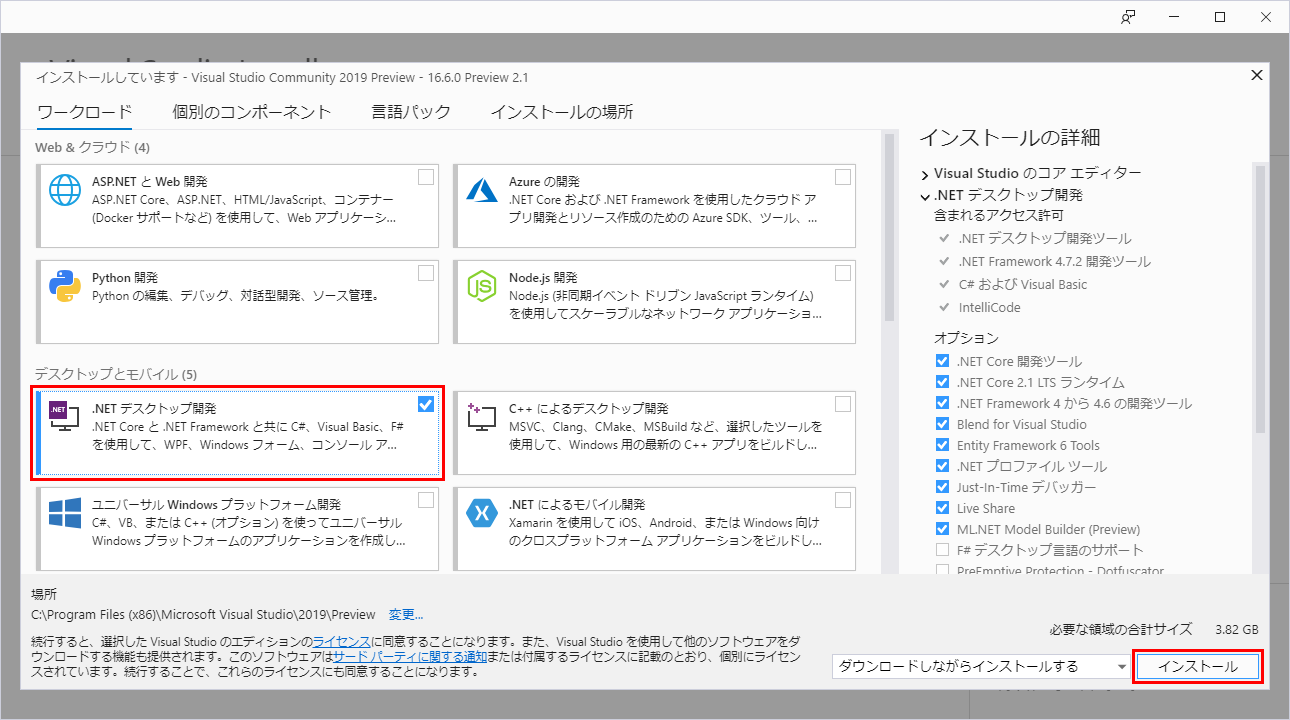Check the Node.js 開発 workload checkbox
1290x720 pixels.
(x=843, y=273)
